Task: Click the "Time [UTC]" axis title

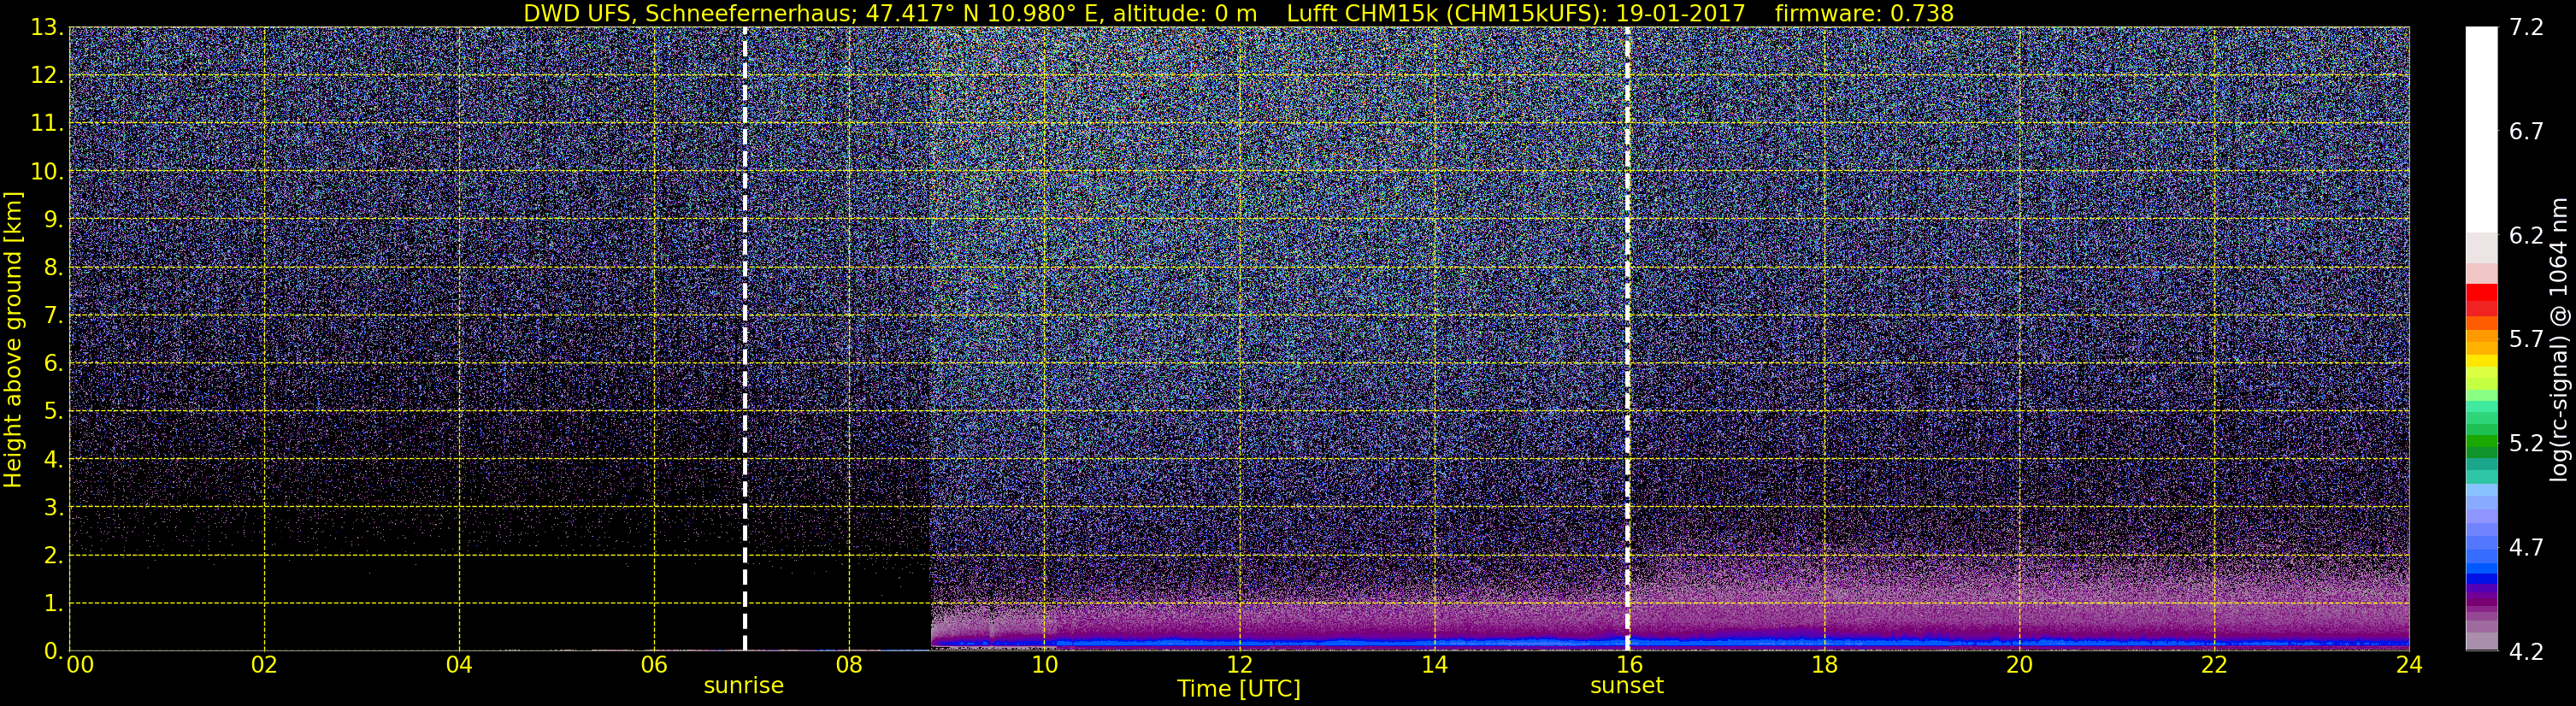Action: click(x=1239, y=689)
